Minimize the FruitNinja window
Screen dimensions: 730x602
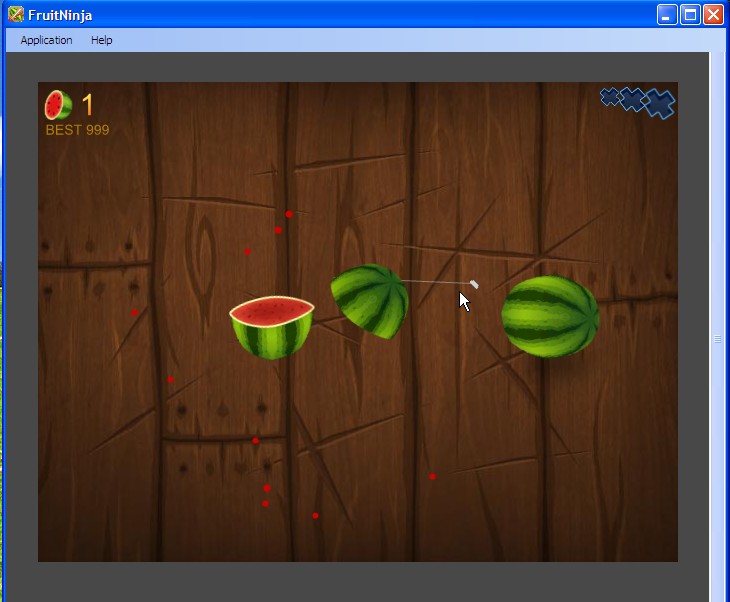click(667, 15)
